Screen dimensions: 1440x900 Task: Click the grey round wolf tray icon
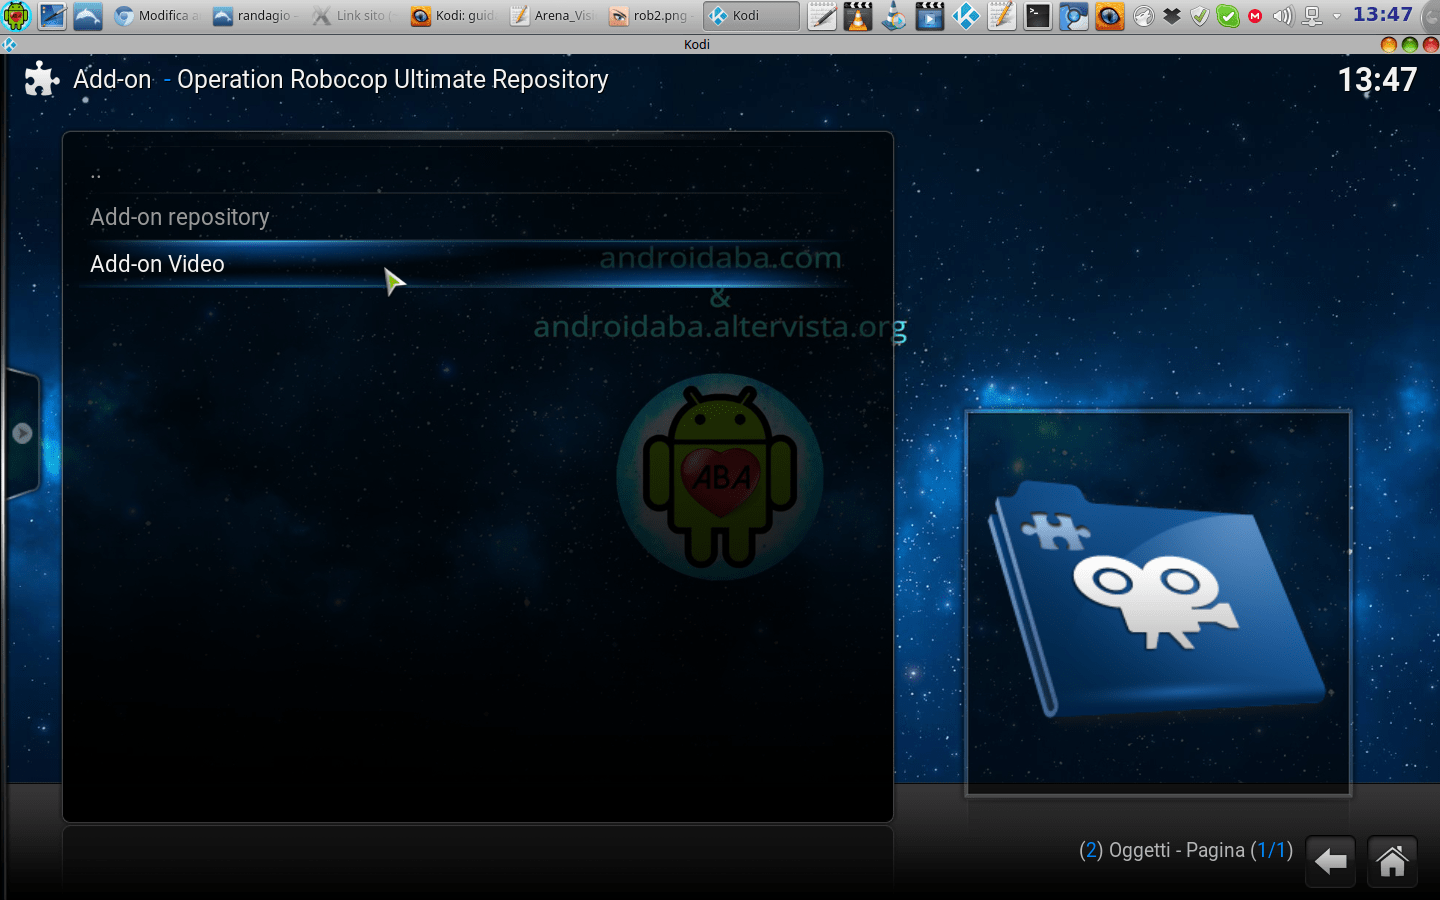[1144, 16]
